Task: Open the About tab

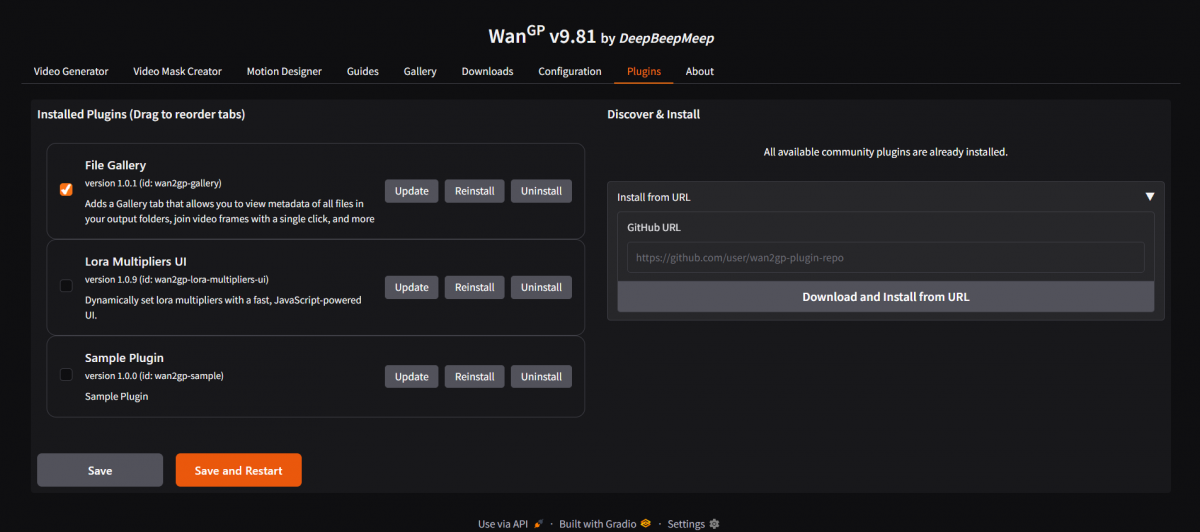Action: coord(700,71)
